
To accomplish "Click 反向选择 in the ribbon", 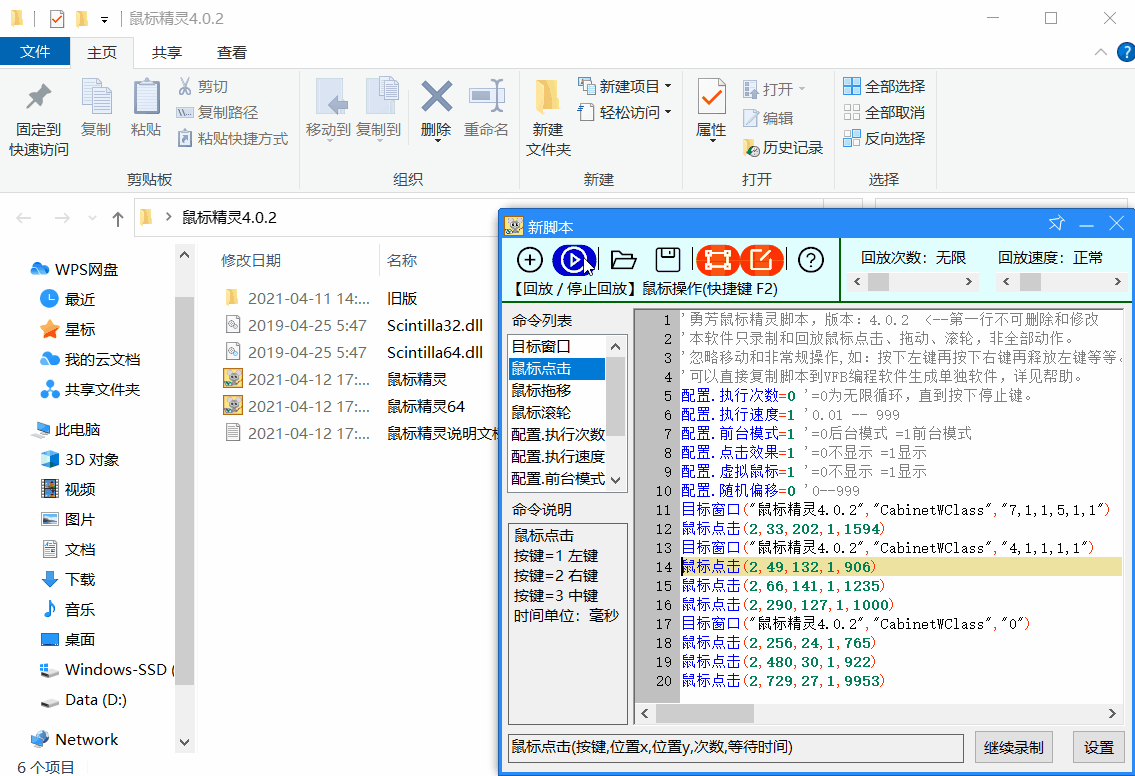I will pos(885,138).
